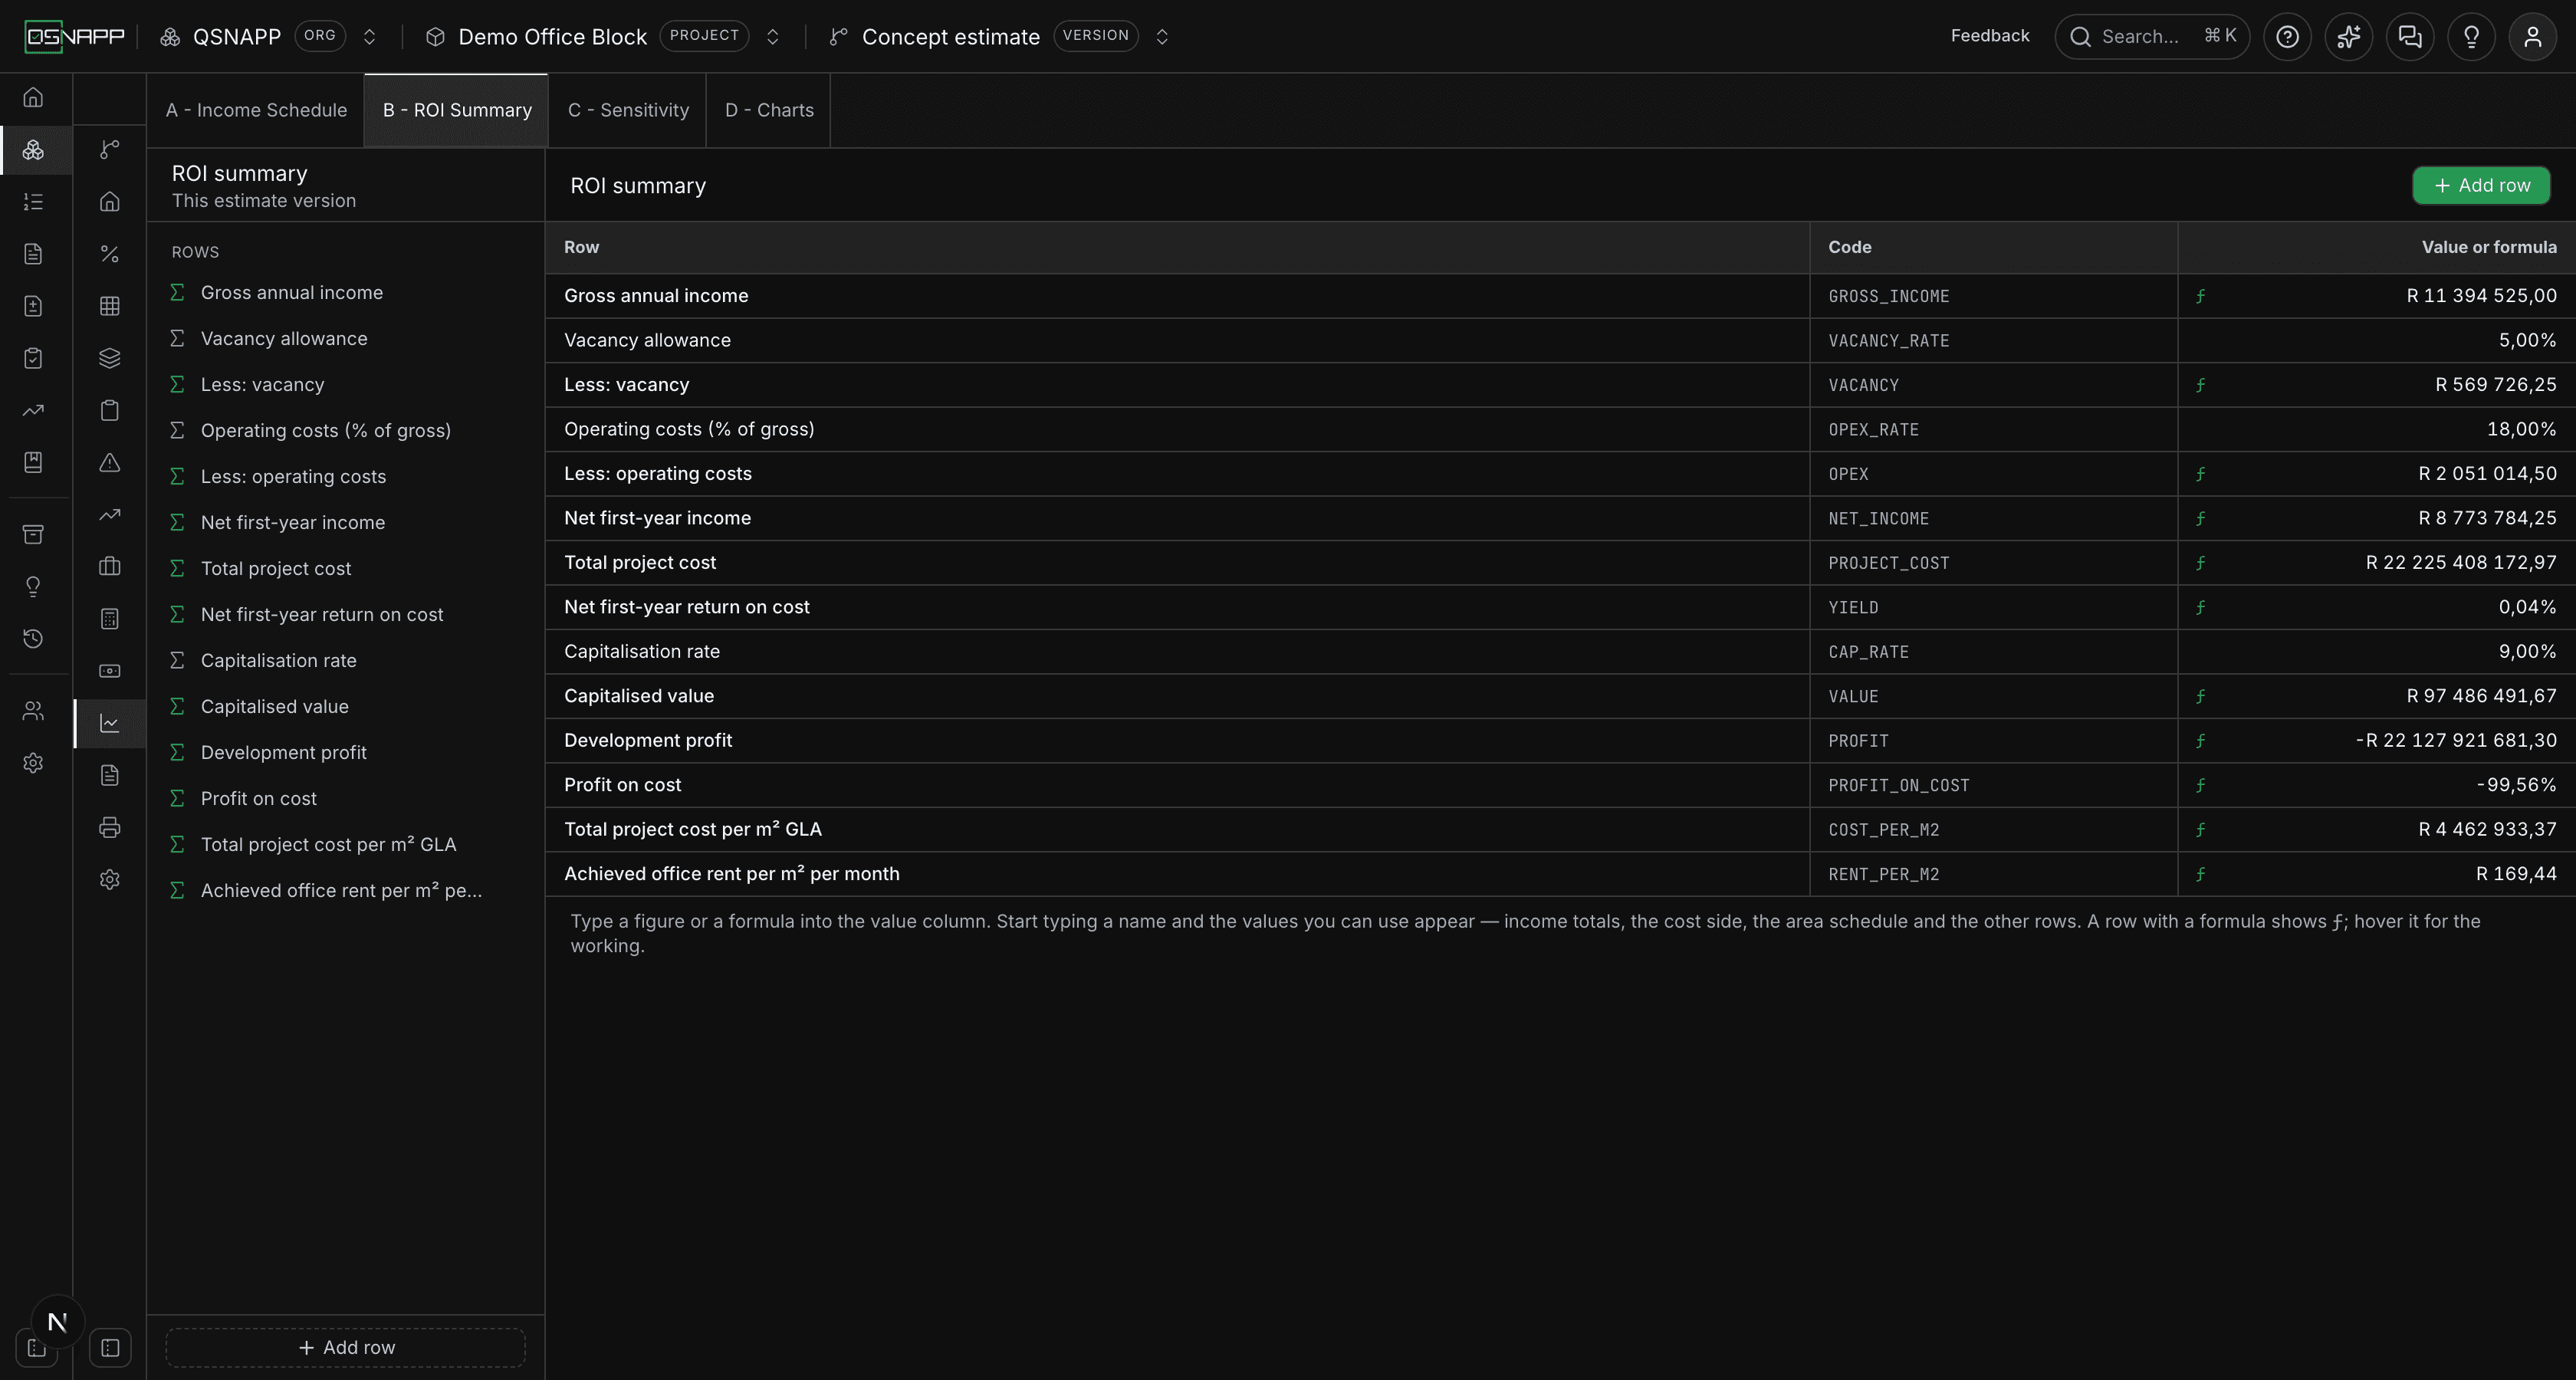This screenshot has width=2576, height=1380.
Task: Click the history clock icon in the main sidebar
Action: tap(33, 638)
